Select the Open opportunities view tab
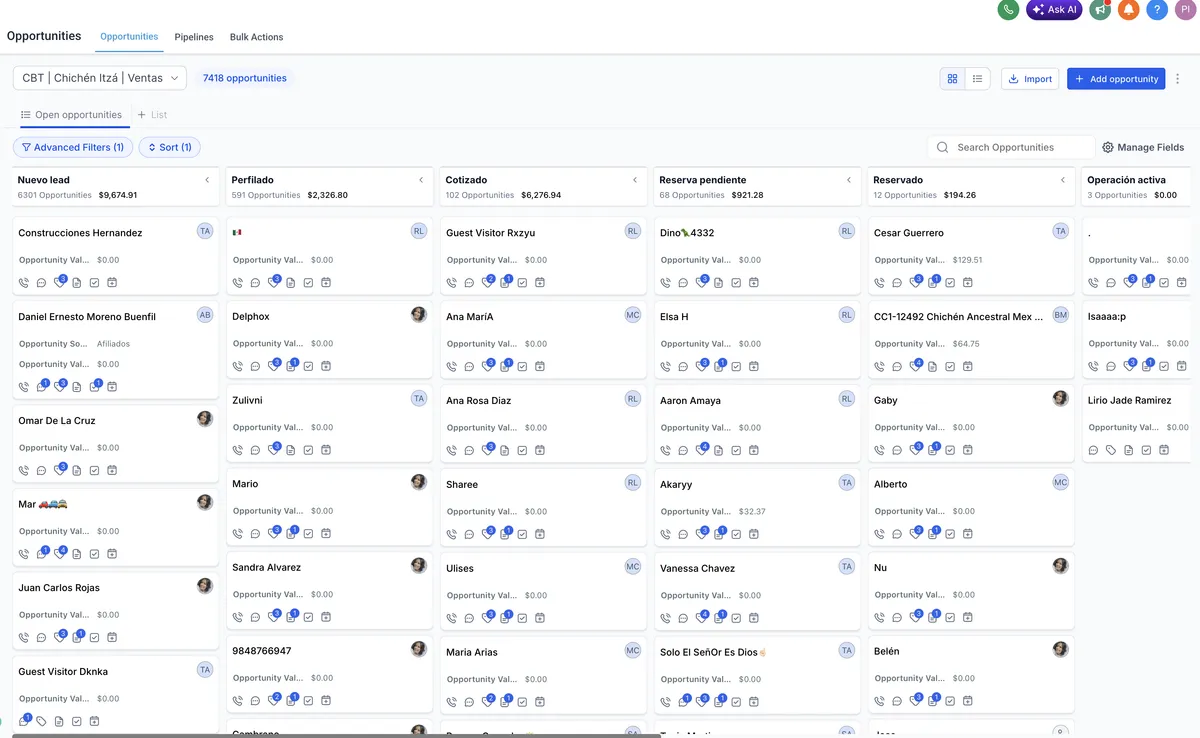The height and width of the screenshot is (738, 1200). tap(71, 115)
